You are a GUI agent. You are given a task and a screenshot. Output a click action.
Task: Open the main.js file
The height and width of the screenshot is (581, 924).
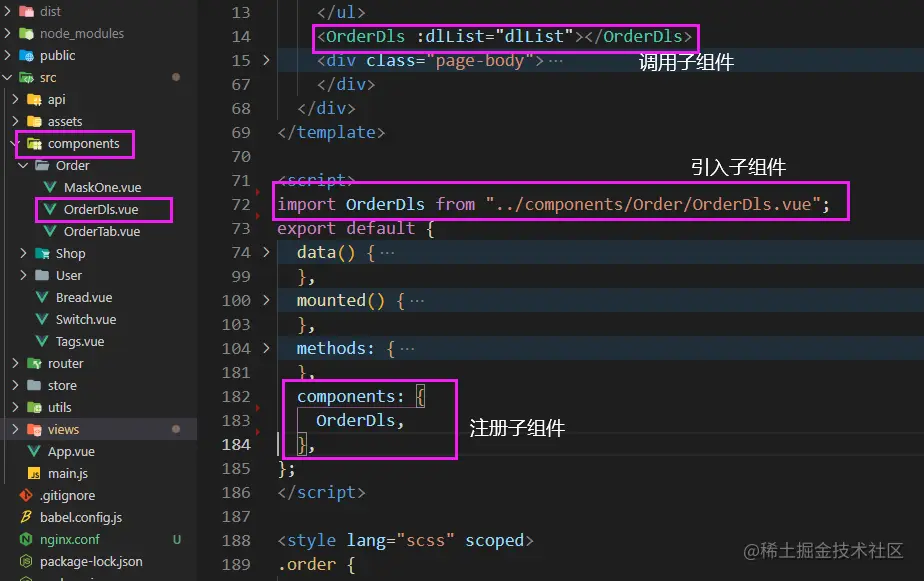pyautogui.click(x=68, y=473)
